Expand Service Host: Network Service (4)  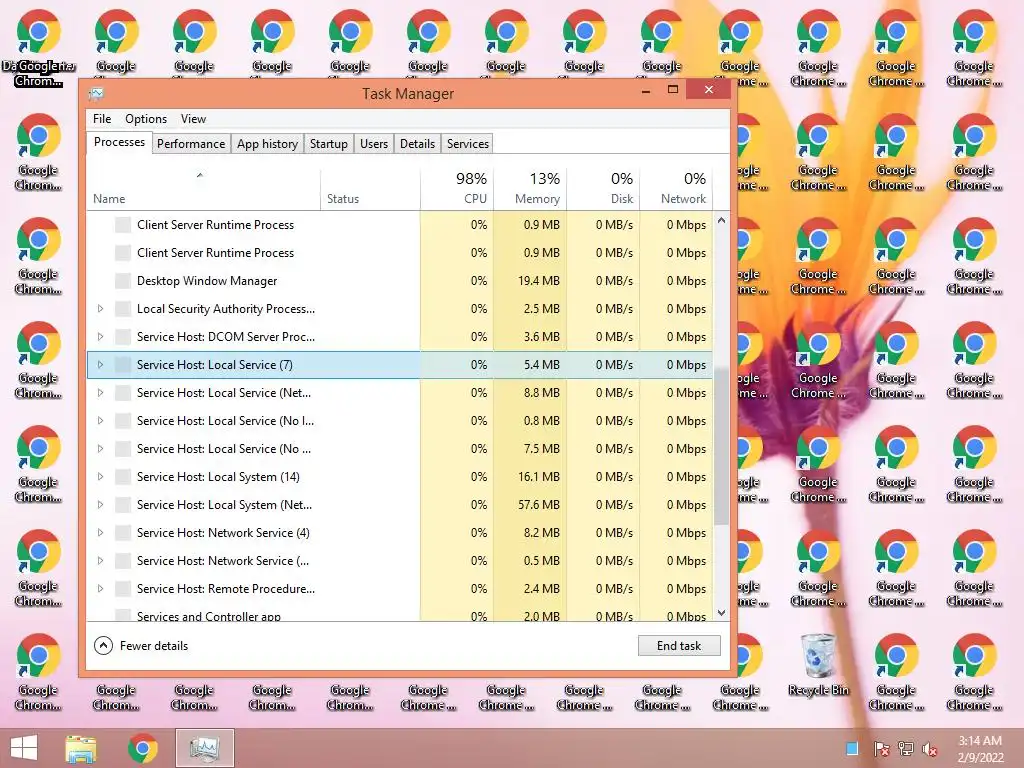point(100,533)
